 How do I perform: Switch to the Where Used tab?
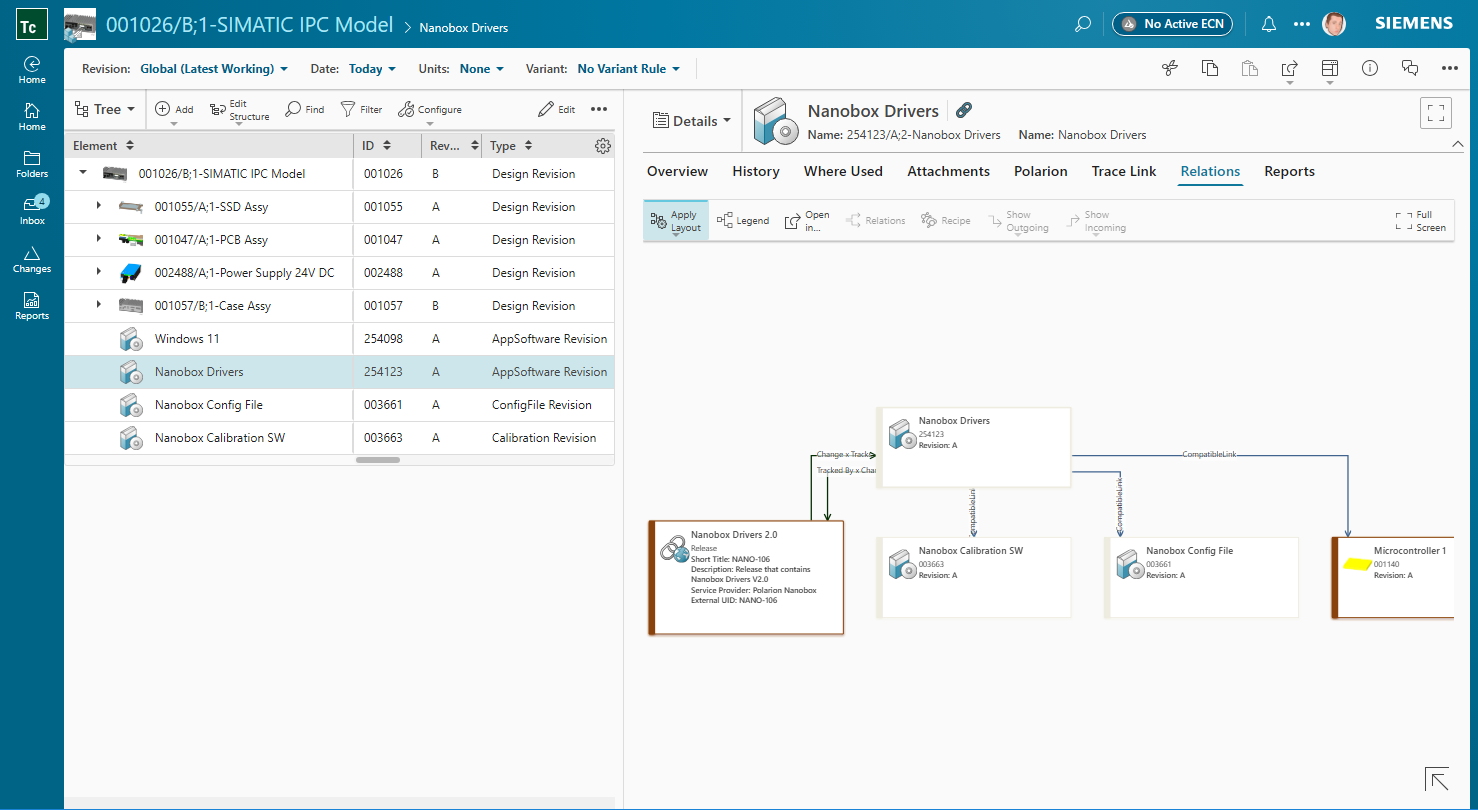[843, 171]
